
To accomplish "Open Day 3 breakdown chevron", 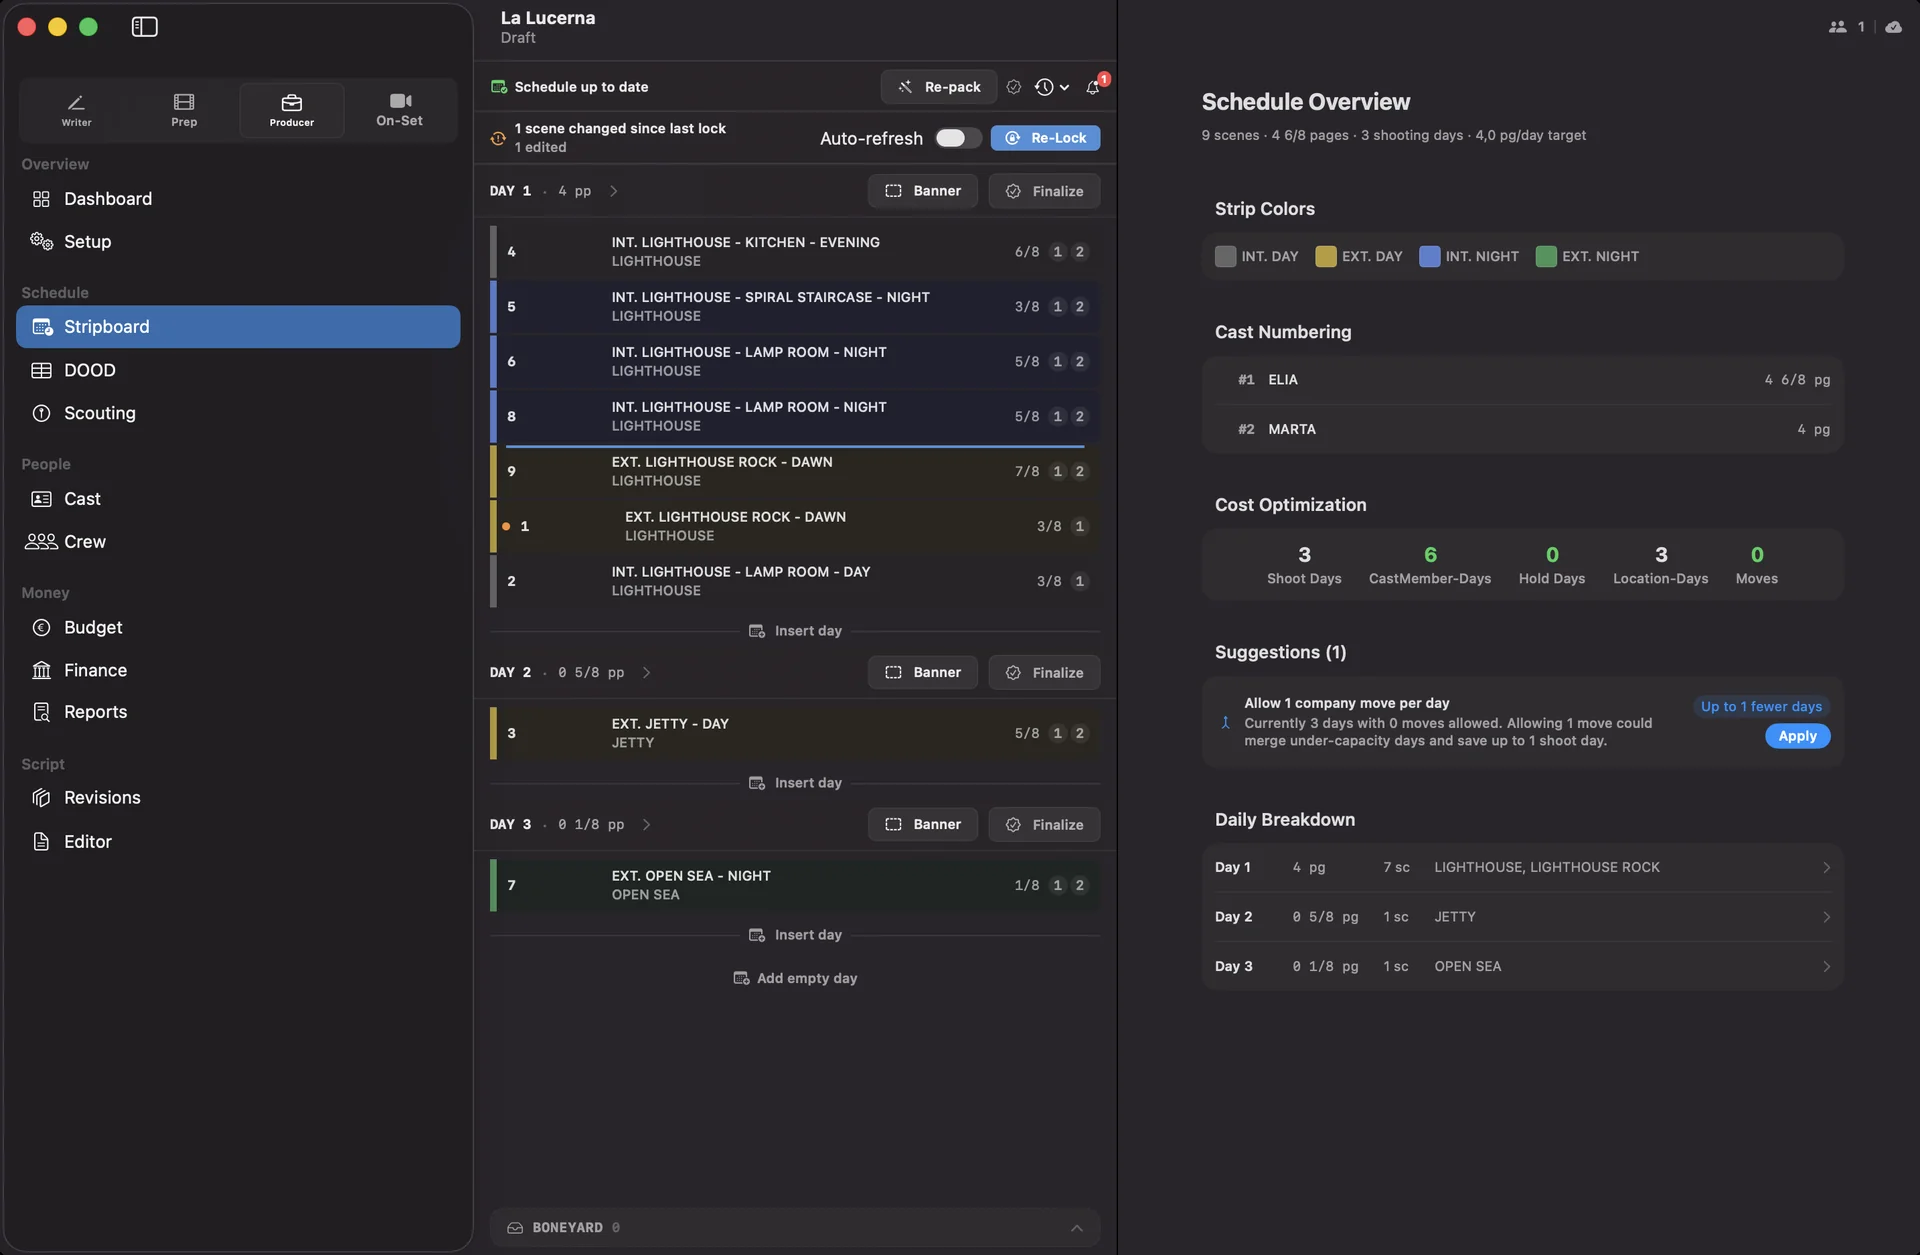I will (x=1826, y=967).
